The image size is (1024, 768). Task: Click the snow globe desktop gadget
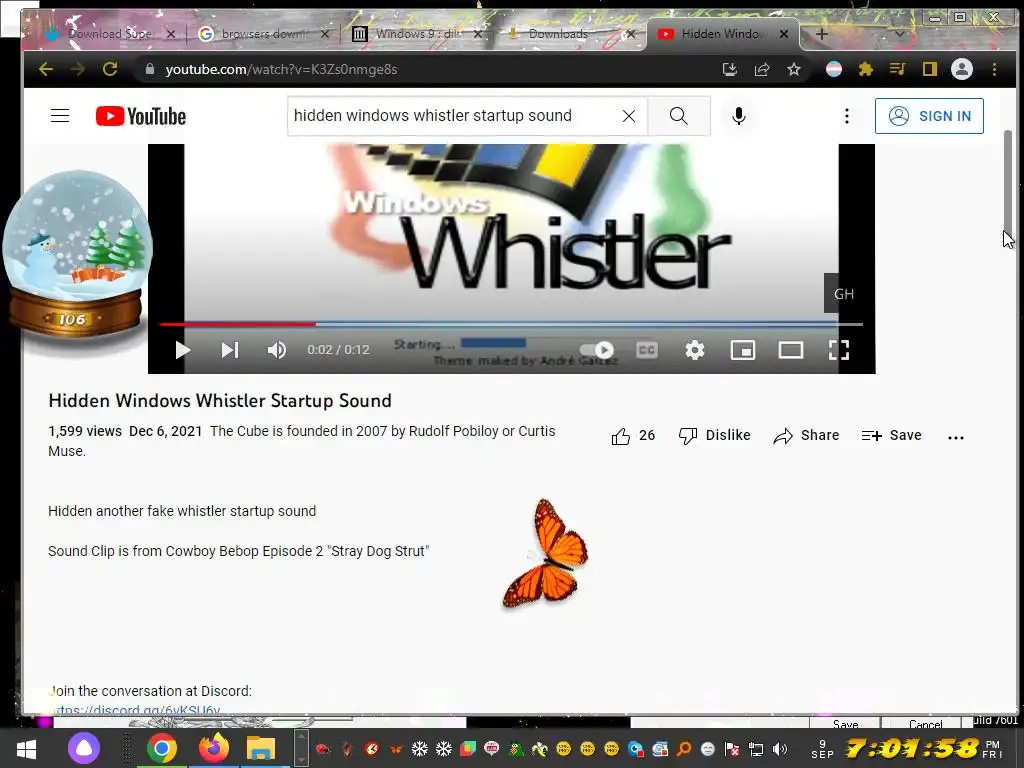click(77, 255)
